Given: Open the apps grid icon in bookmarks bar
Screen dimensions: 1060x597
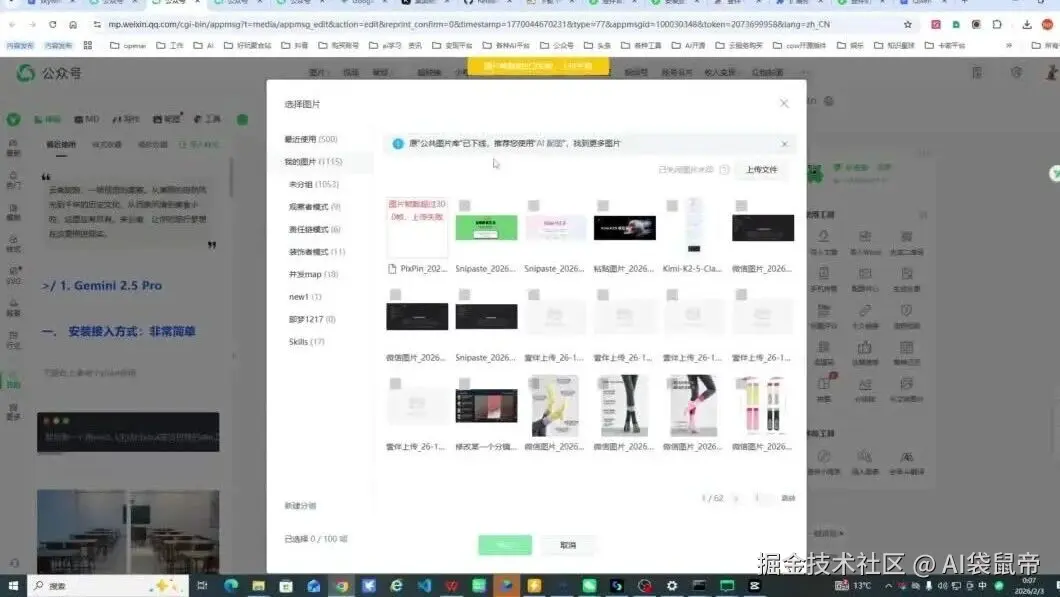Looking at the screenshot, I should (x=88, y=45).
